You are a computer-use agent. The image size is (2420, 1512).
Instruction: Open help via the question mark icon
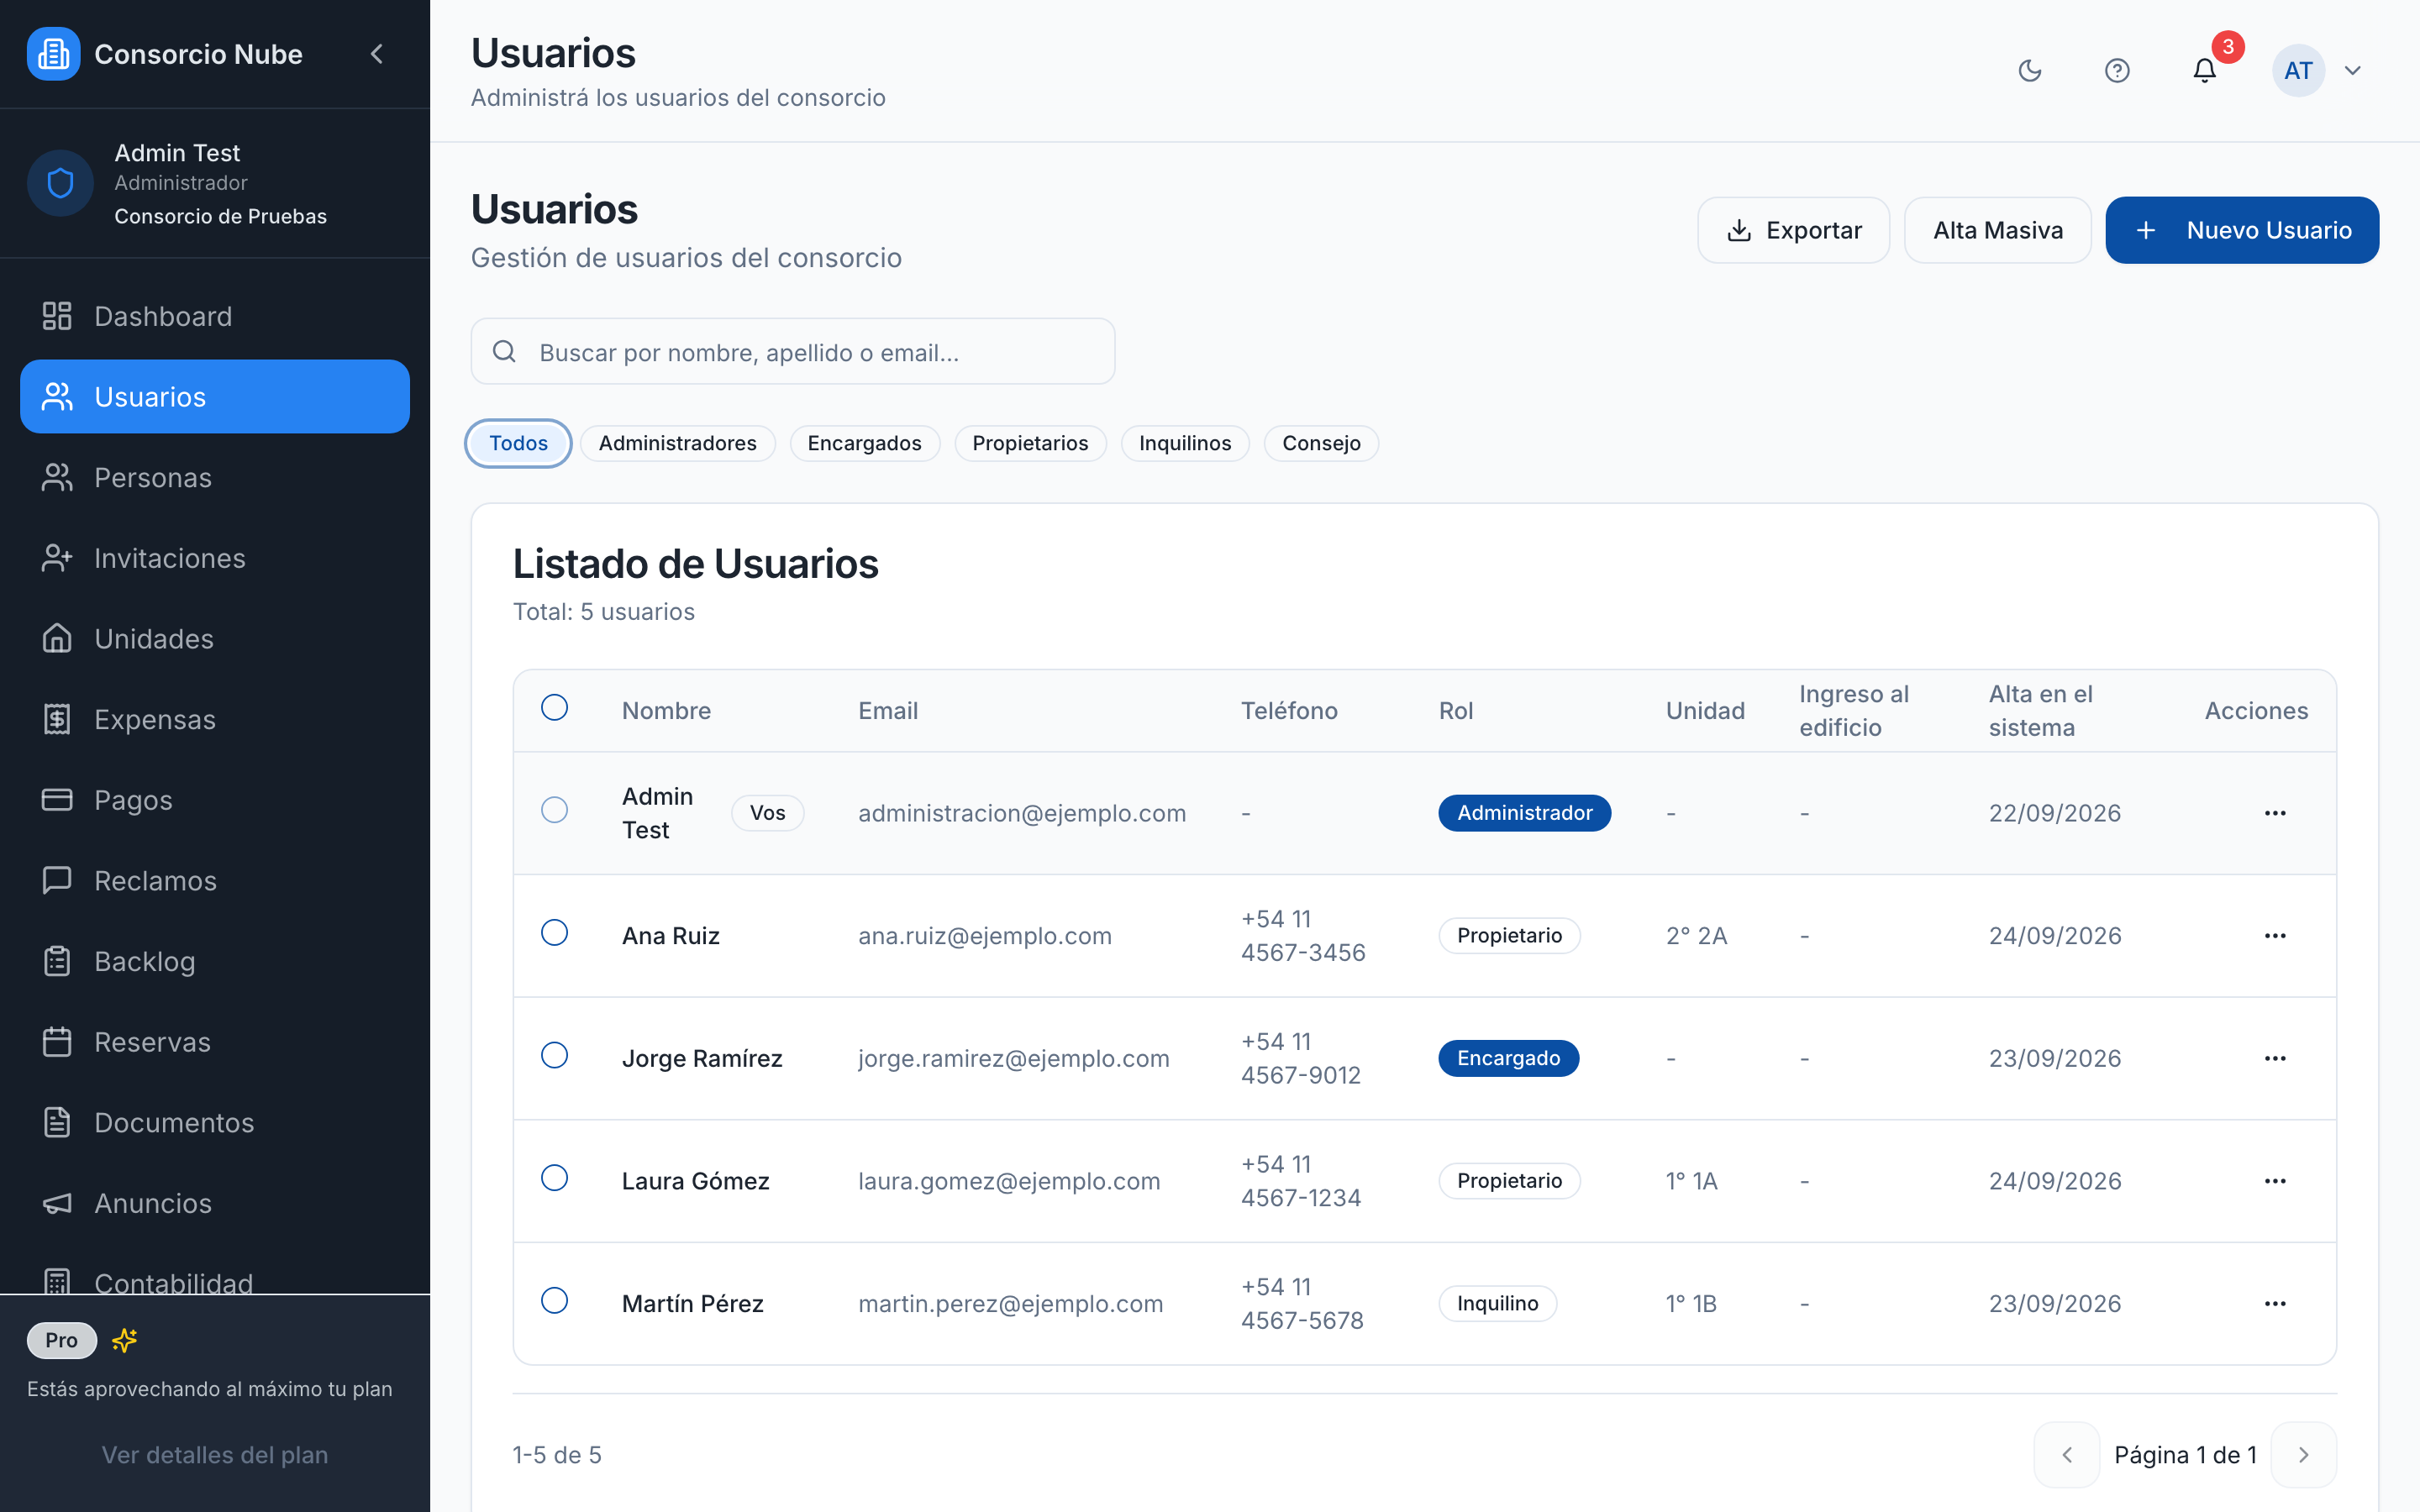pyautogui.click(x=2116, y=70)
